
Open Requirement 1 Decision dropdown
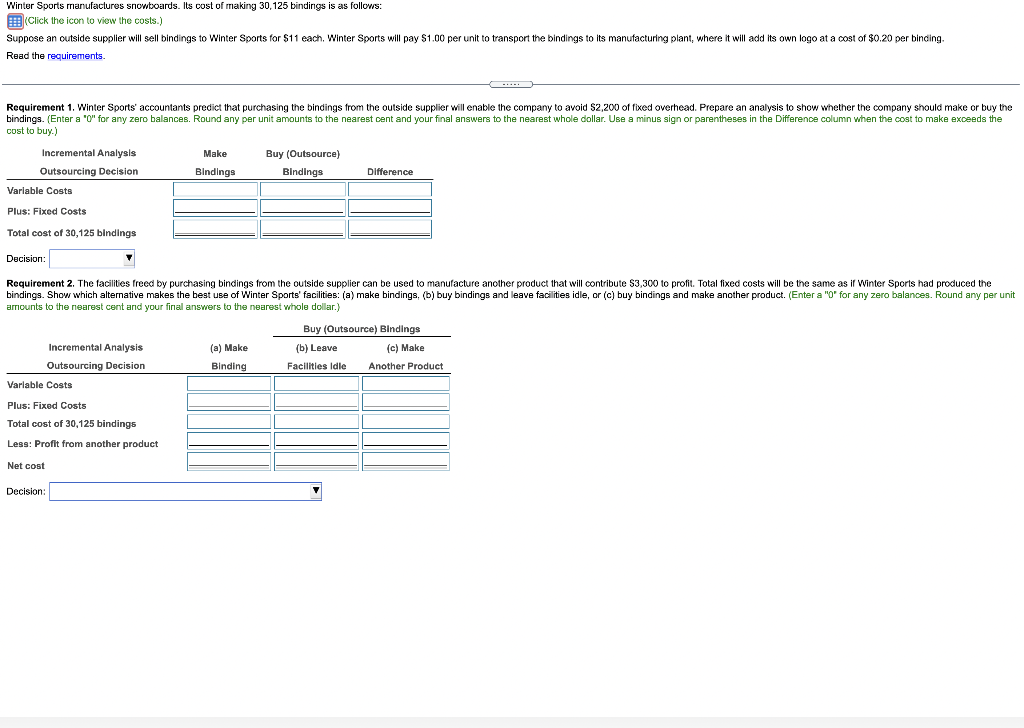(92, 259)
